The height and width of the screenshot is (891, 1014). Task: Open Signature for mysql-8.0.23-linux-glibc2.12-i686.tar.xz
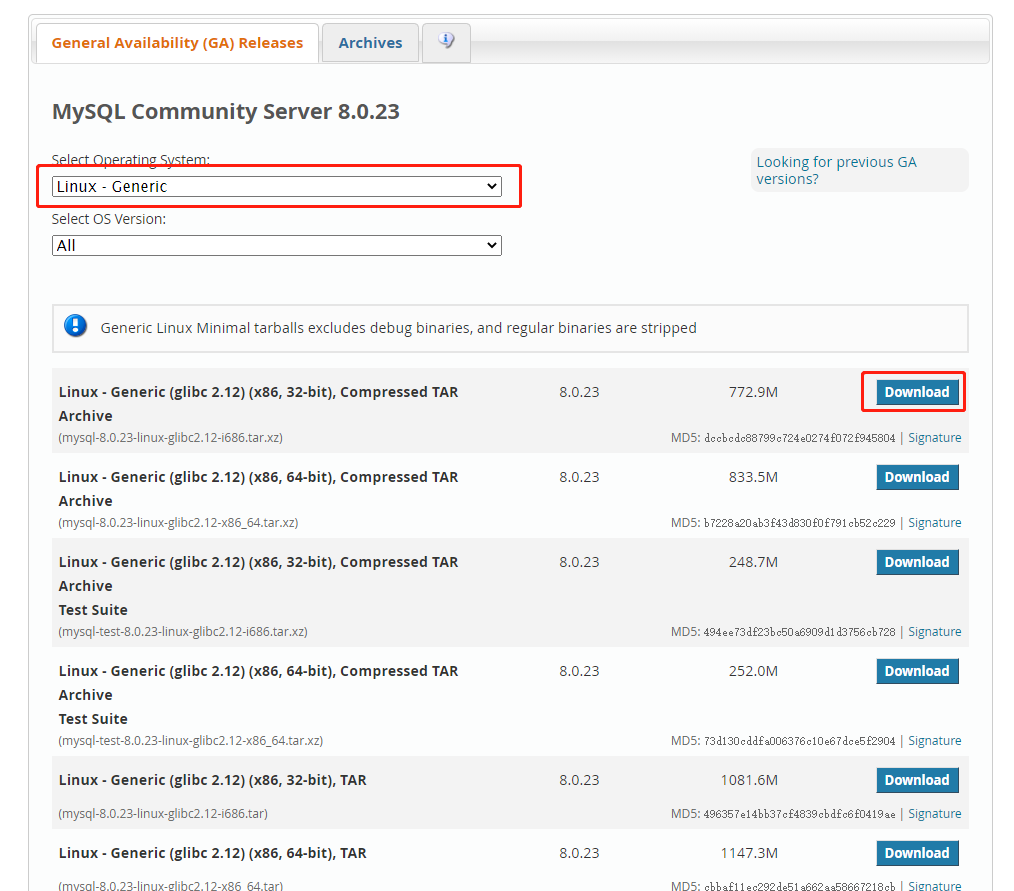[934, 438]
